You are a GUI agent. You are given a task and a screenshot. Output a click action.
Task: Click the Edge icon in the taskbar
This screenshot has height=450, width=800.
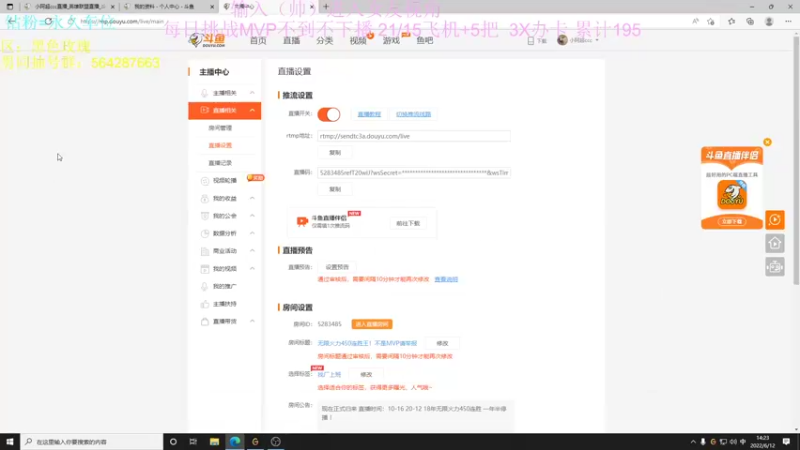click(235, 441)
